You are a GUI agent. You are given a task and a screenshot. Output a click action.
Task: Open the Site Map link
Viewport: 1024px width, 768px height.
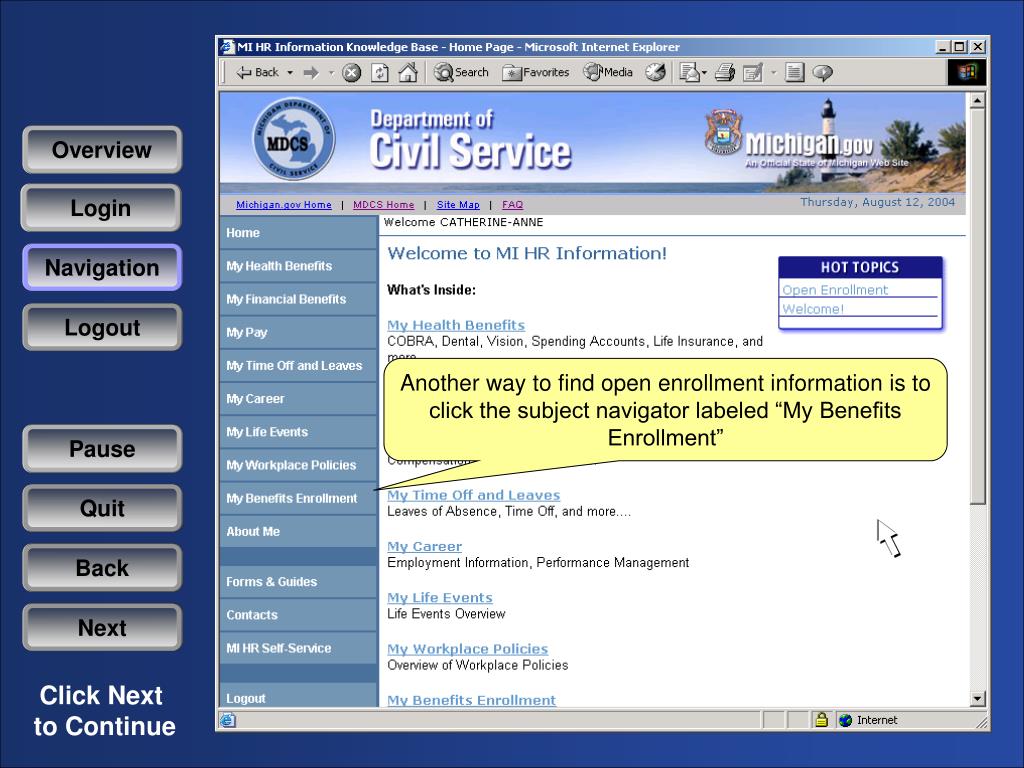coord(458,204)
